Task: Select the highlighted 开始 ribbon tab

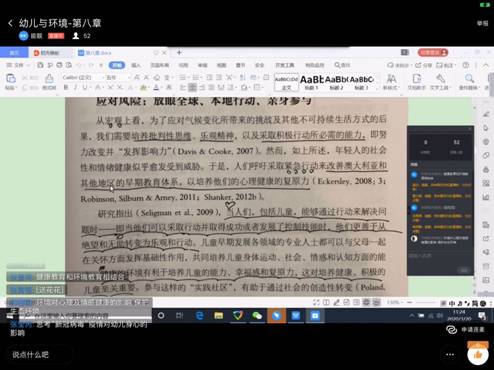Action: (116, 65)
